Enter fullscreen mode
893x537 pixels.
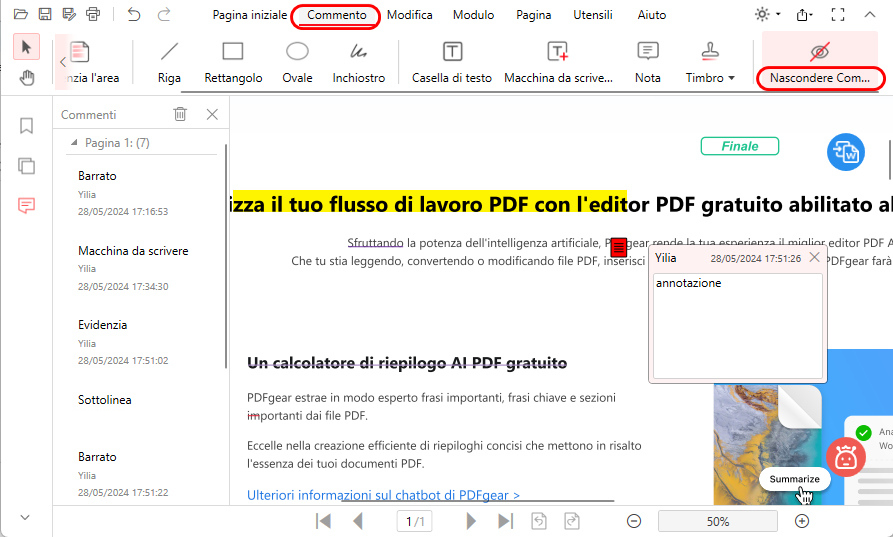(x=838, y=14)
